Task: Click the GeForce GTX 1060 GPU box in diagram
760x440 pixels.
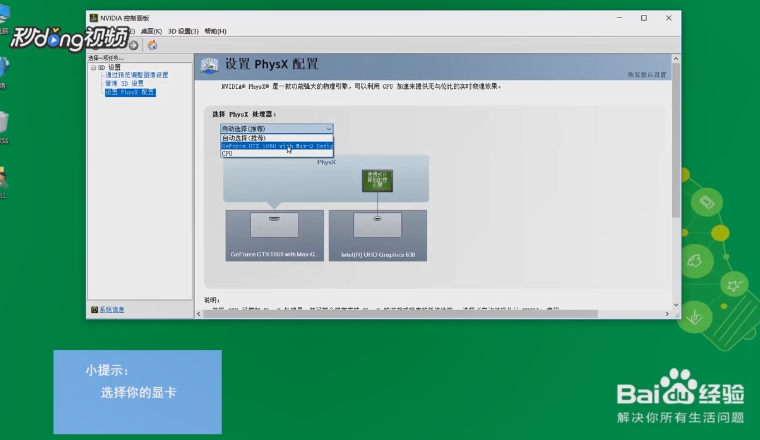Action: coord(274,236)
